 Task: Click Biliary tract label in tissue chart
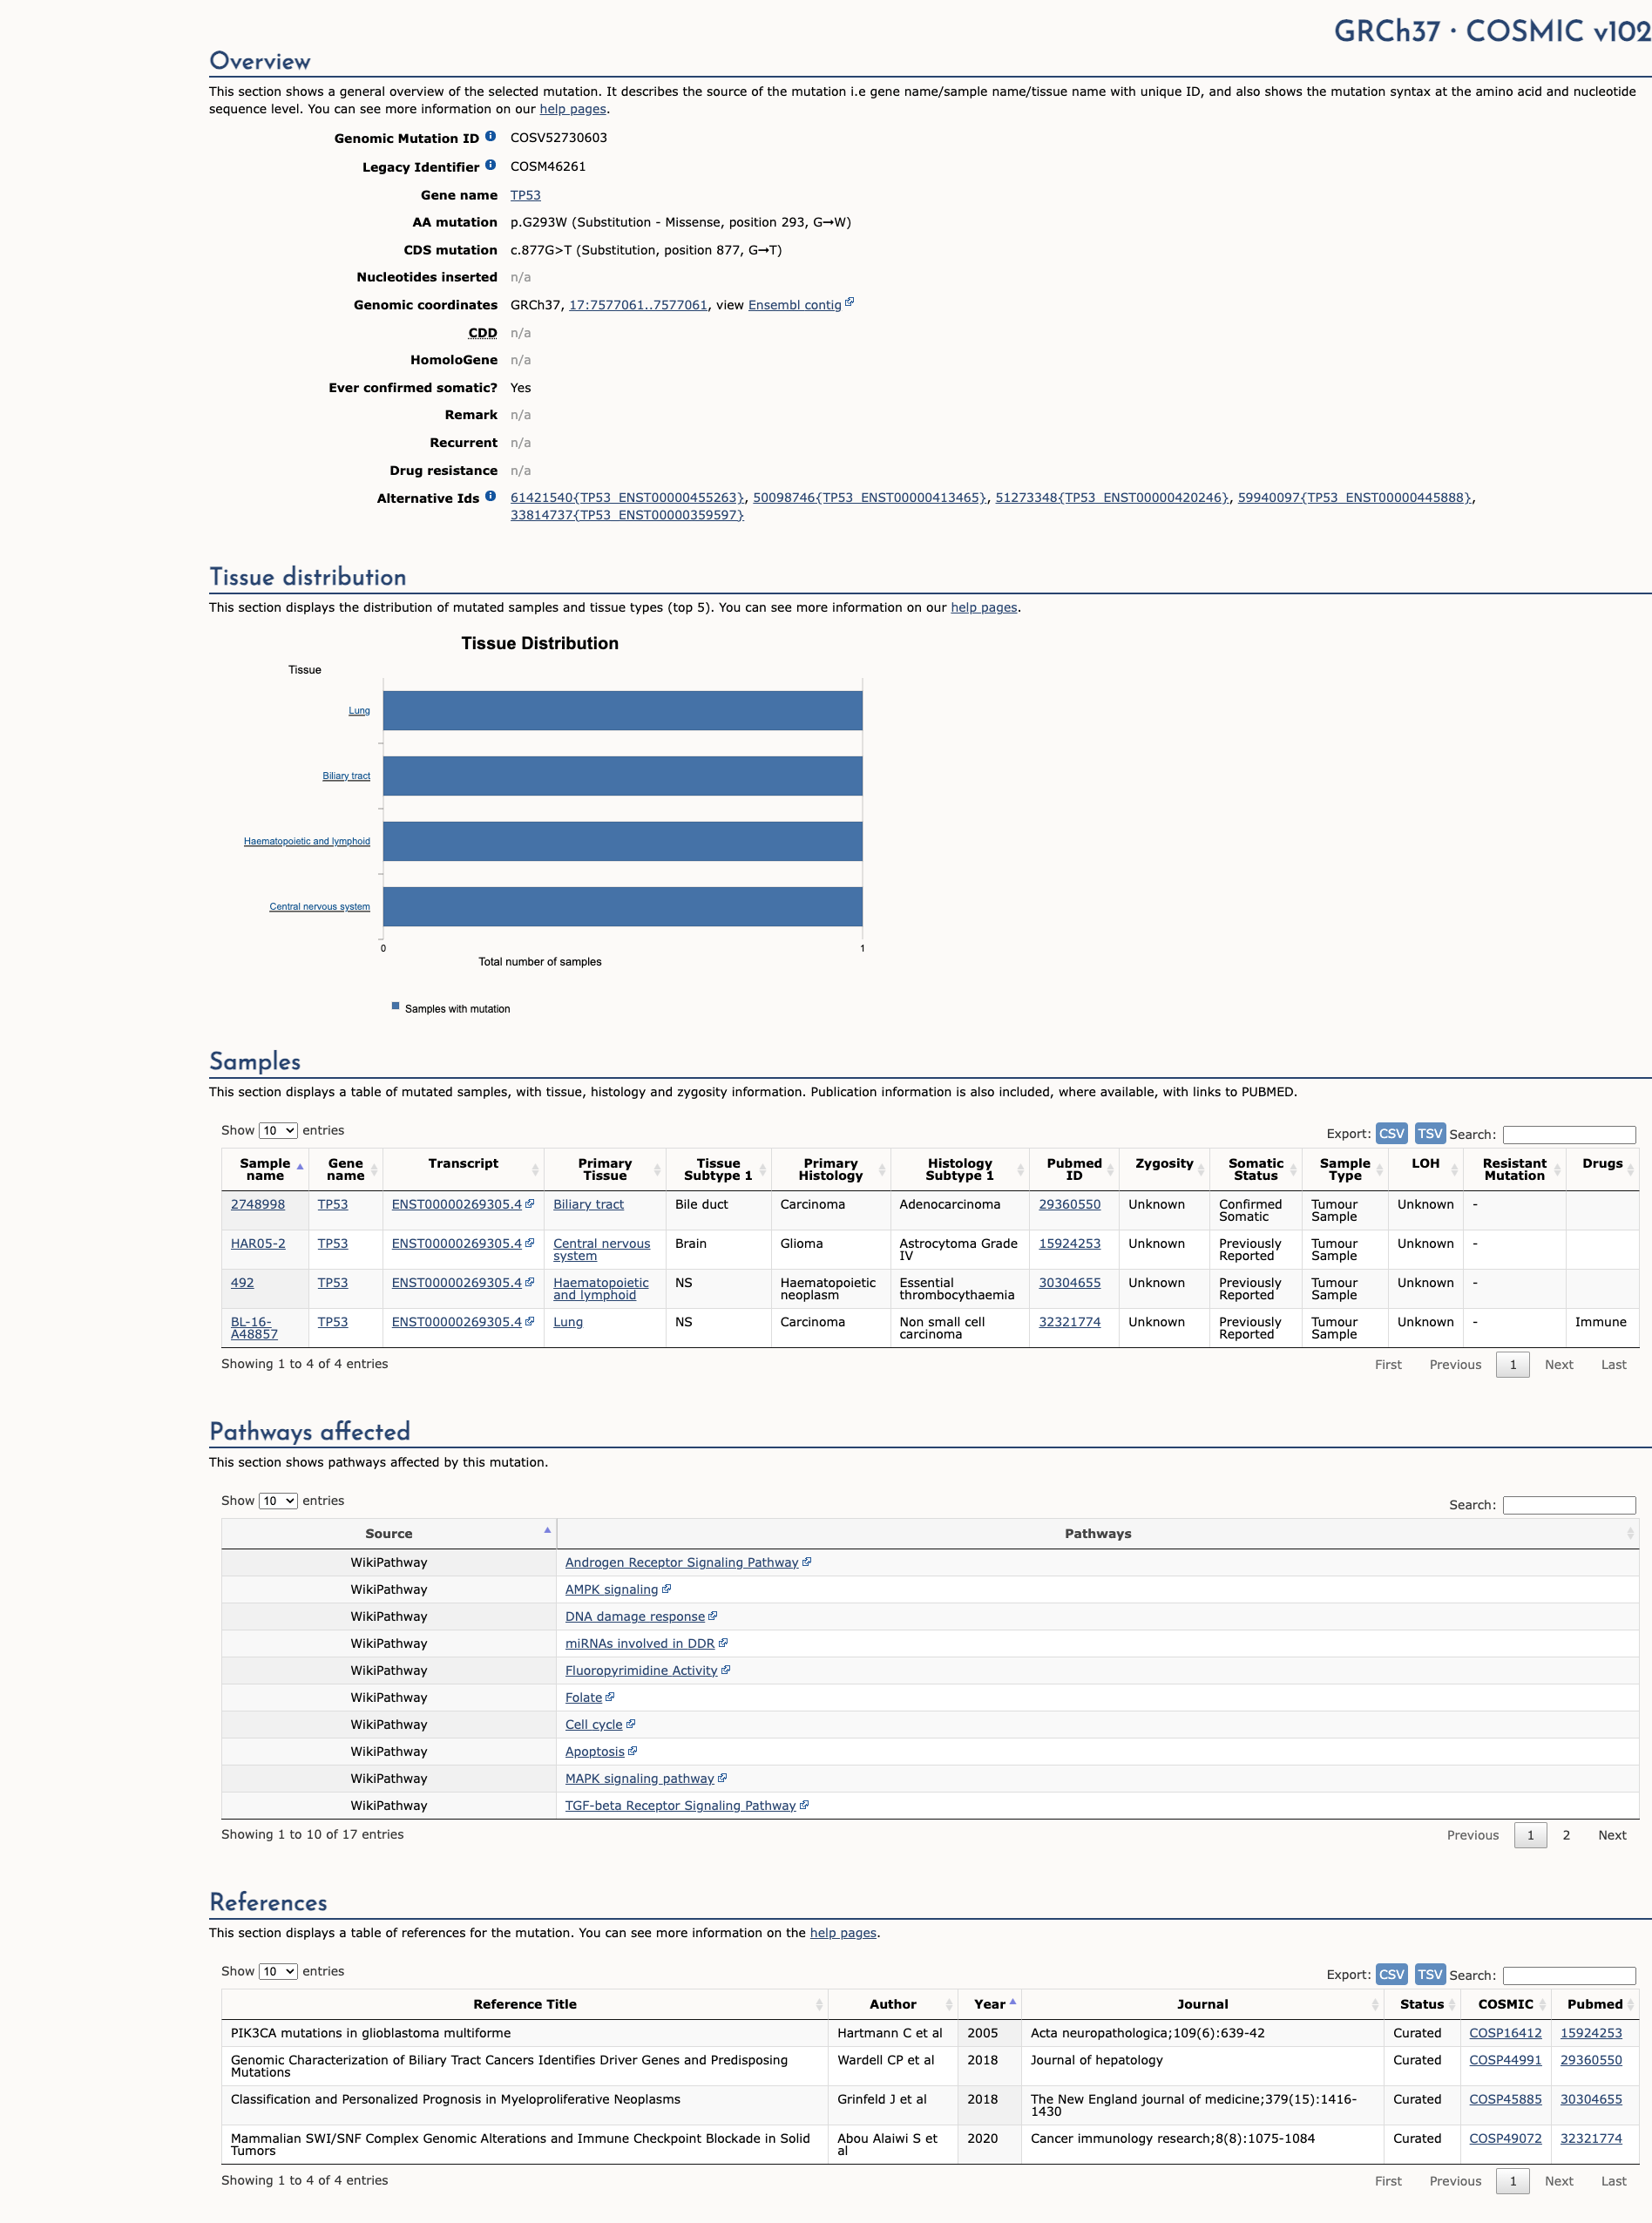pos(346,776)
